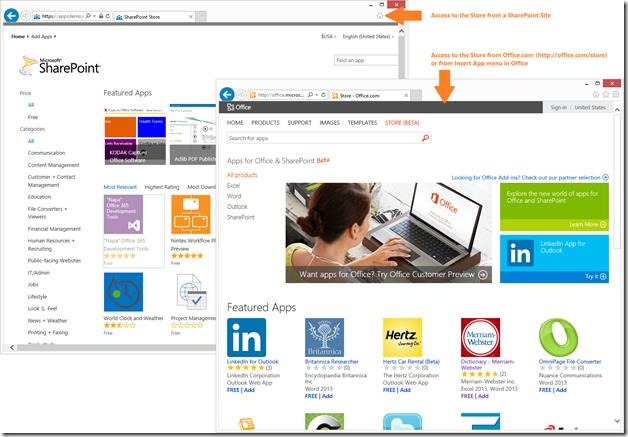Filter by Free price option

pyautogui.click(x=33, y=117)
